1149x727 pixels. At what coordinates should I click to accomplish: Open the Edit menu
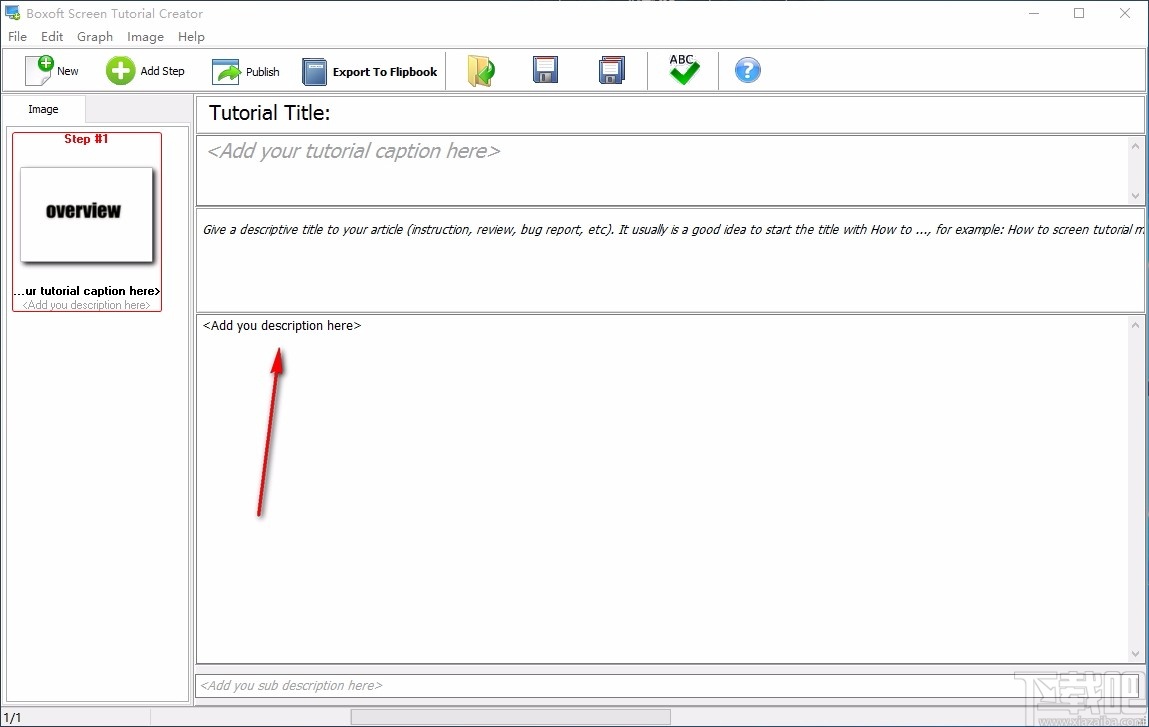coord(52,36)
